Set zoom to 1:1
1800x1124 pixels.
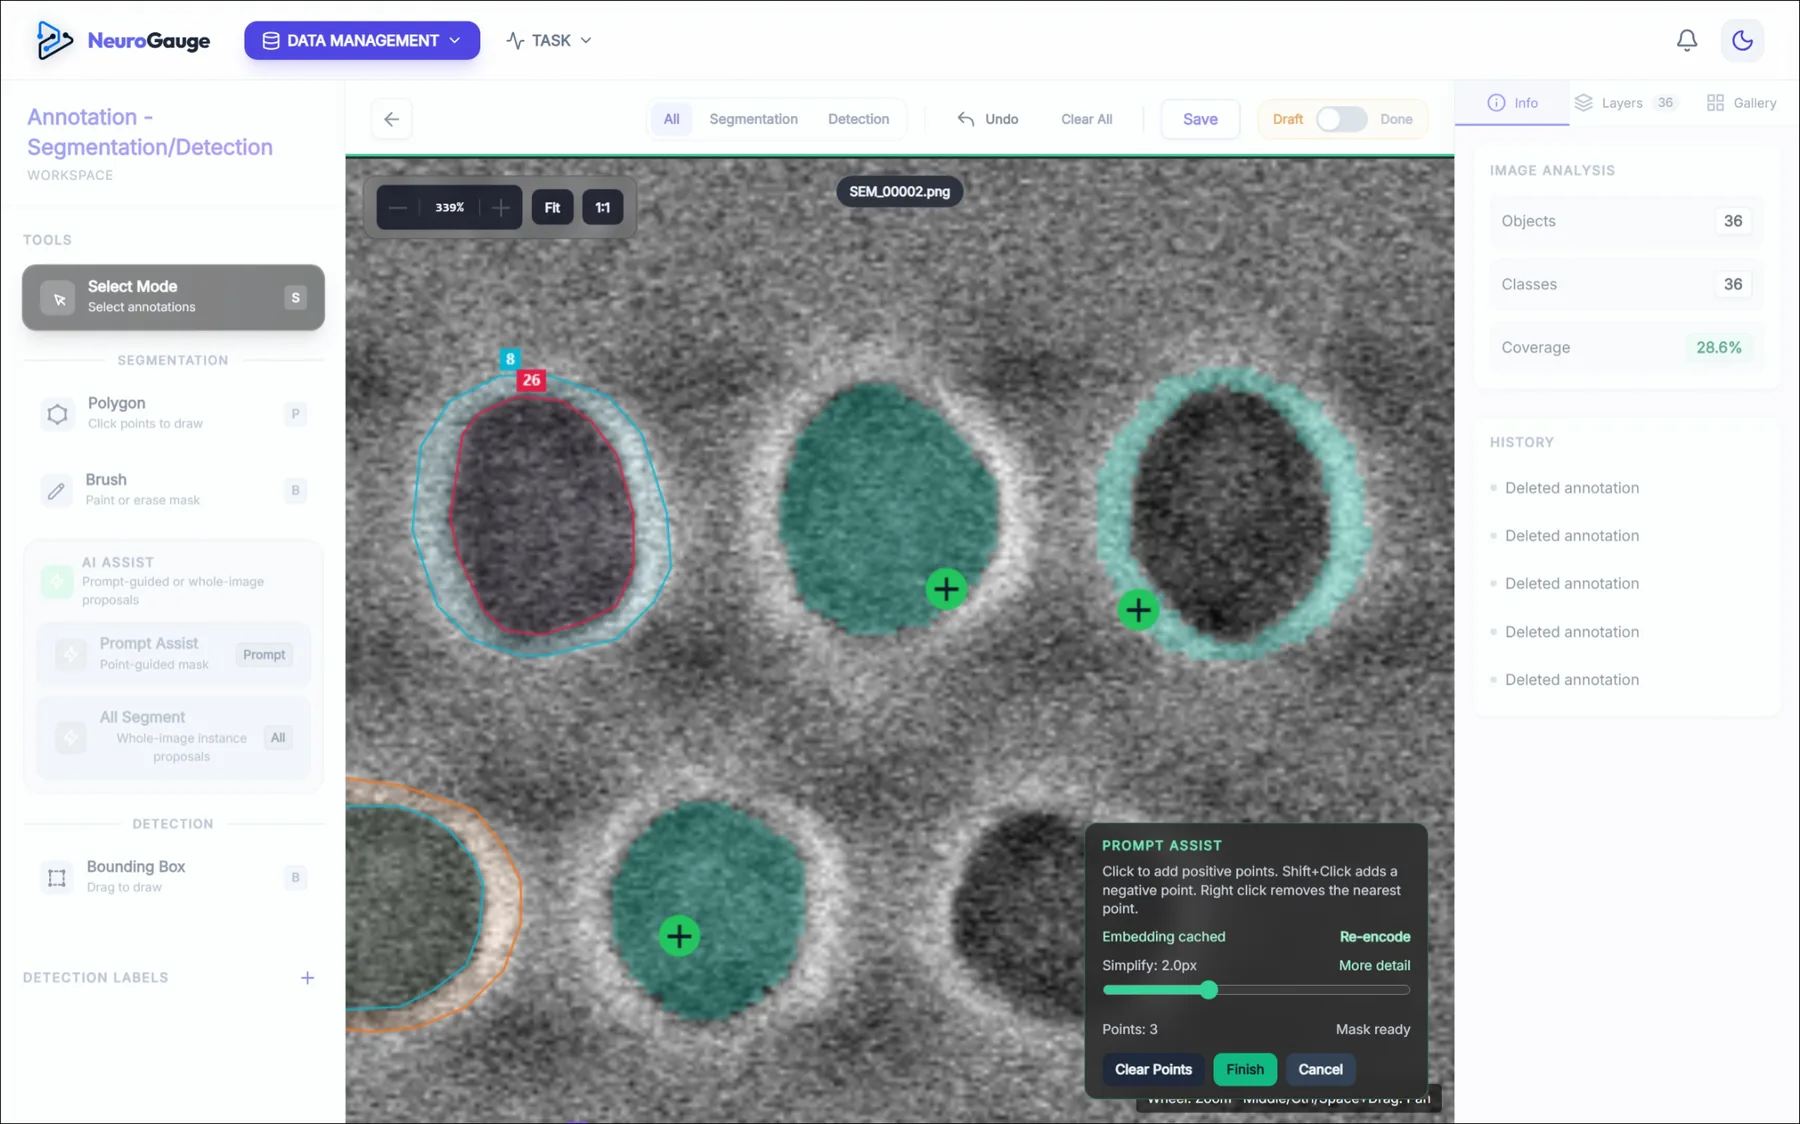602,208
